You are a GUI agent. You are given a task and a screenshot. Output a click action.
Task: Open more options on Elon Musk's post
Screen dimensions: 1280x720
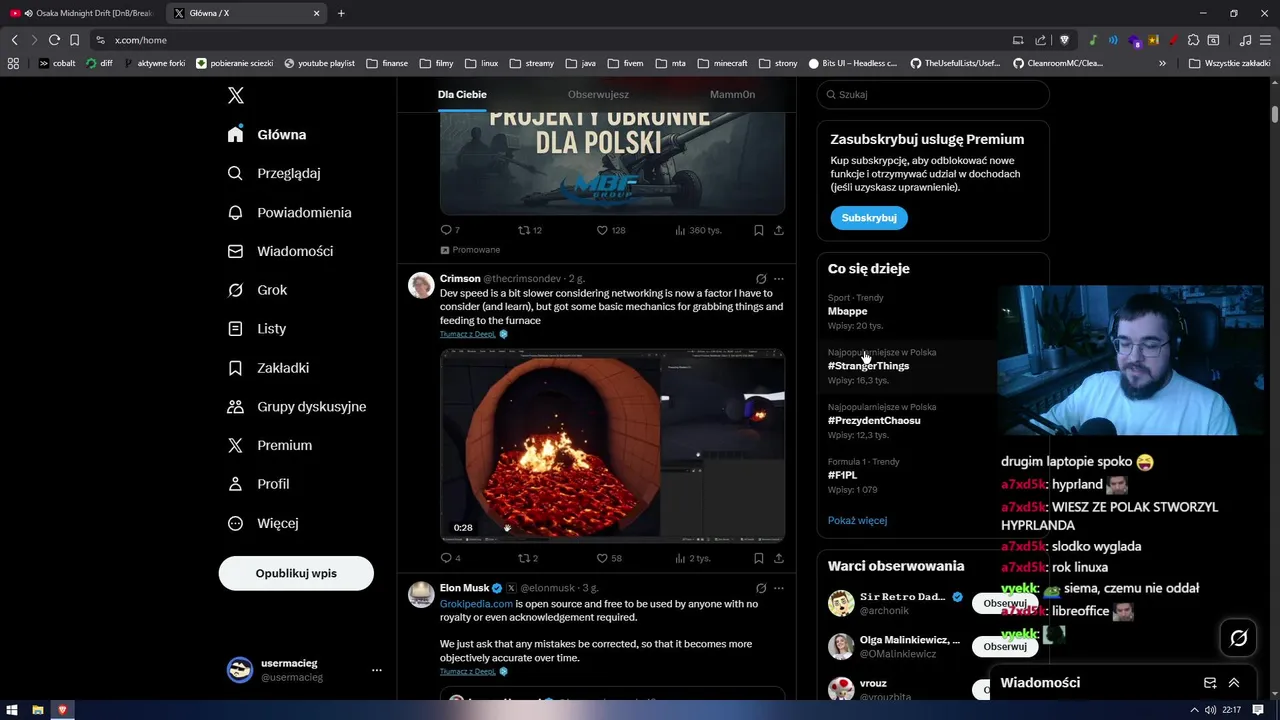pos(779,588)
